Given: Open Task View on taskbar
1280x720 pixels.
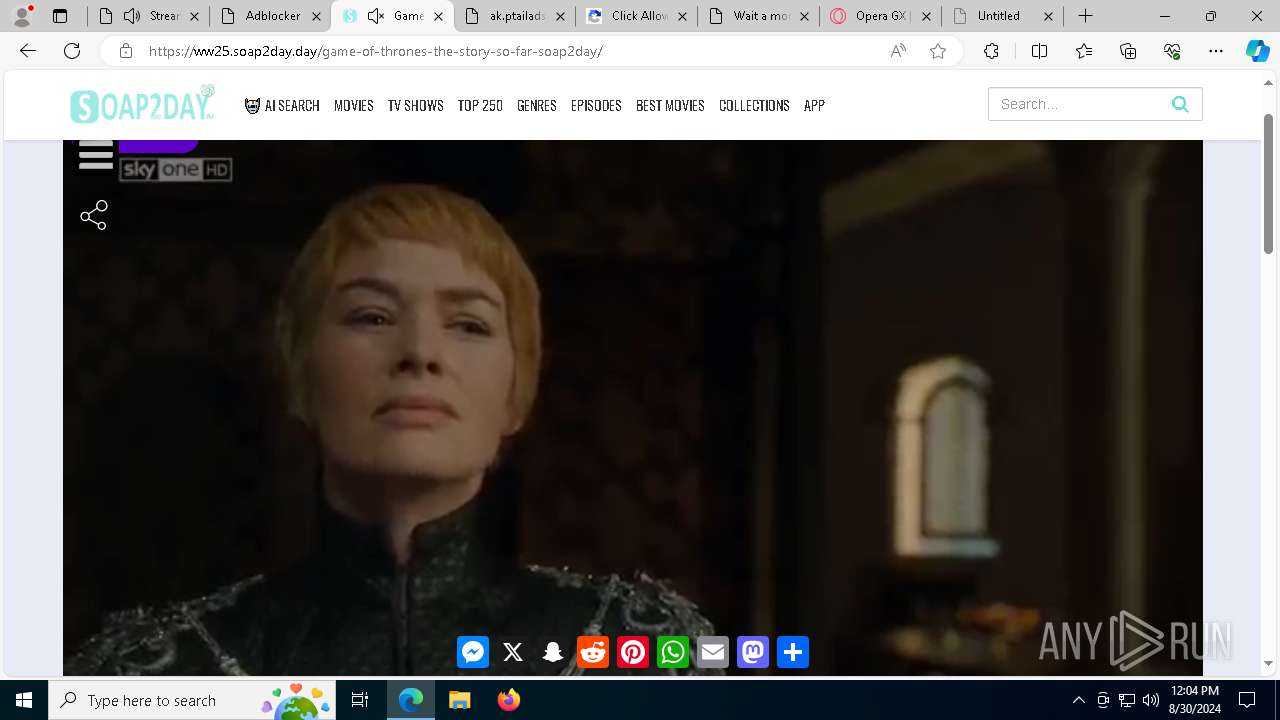Looking at the screenshot, I should coord(360,700).
